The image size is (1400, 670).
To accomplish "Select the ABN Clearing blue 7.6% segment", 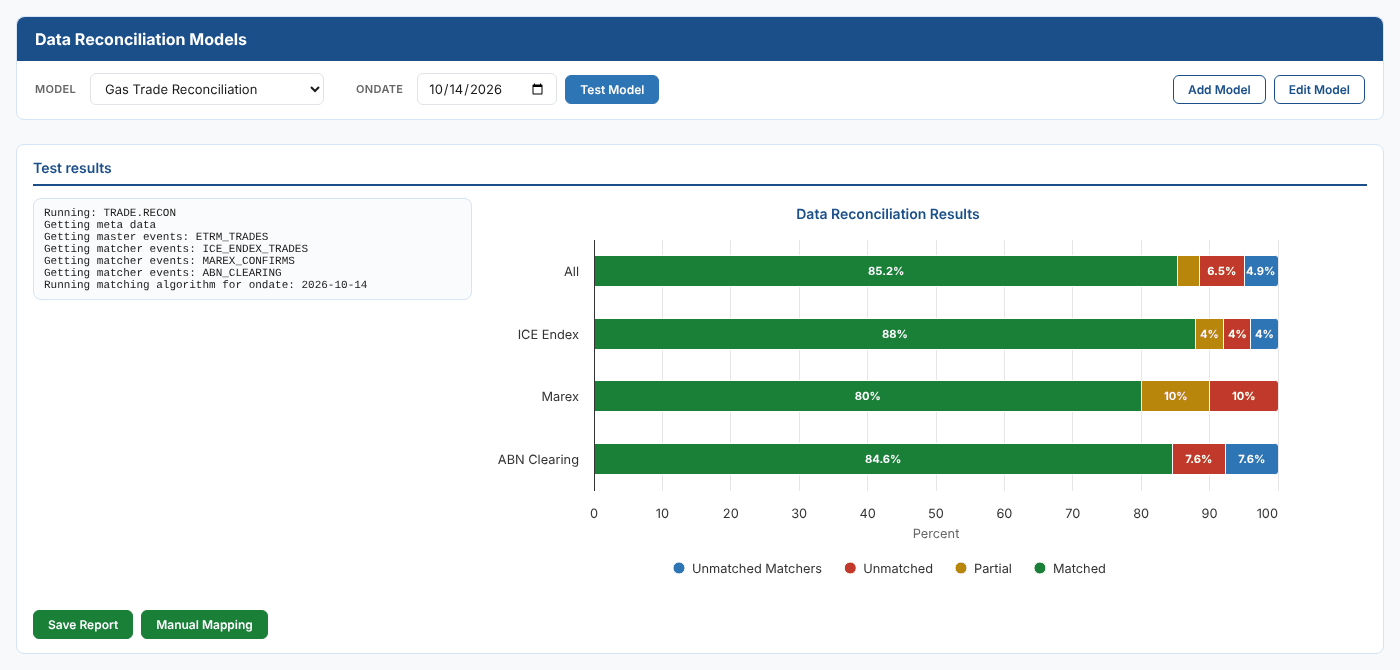I will 1252,459.
